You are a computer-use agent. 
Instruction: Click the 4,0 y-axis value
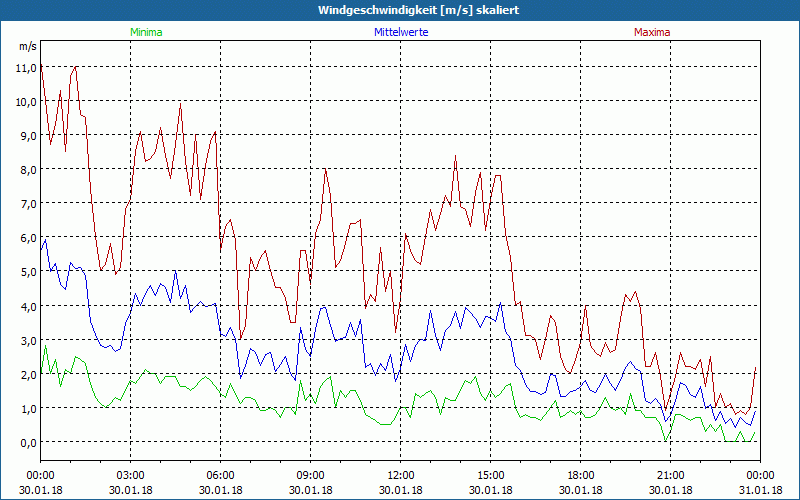[x=29, y=306]
